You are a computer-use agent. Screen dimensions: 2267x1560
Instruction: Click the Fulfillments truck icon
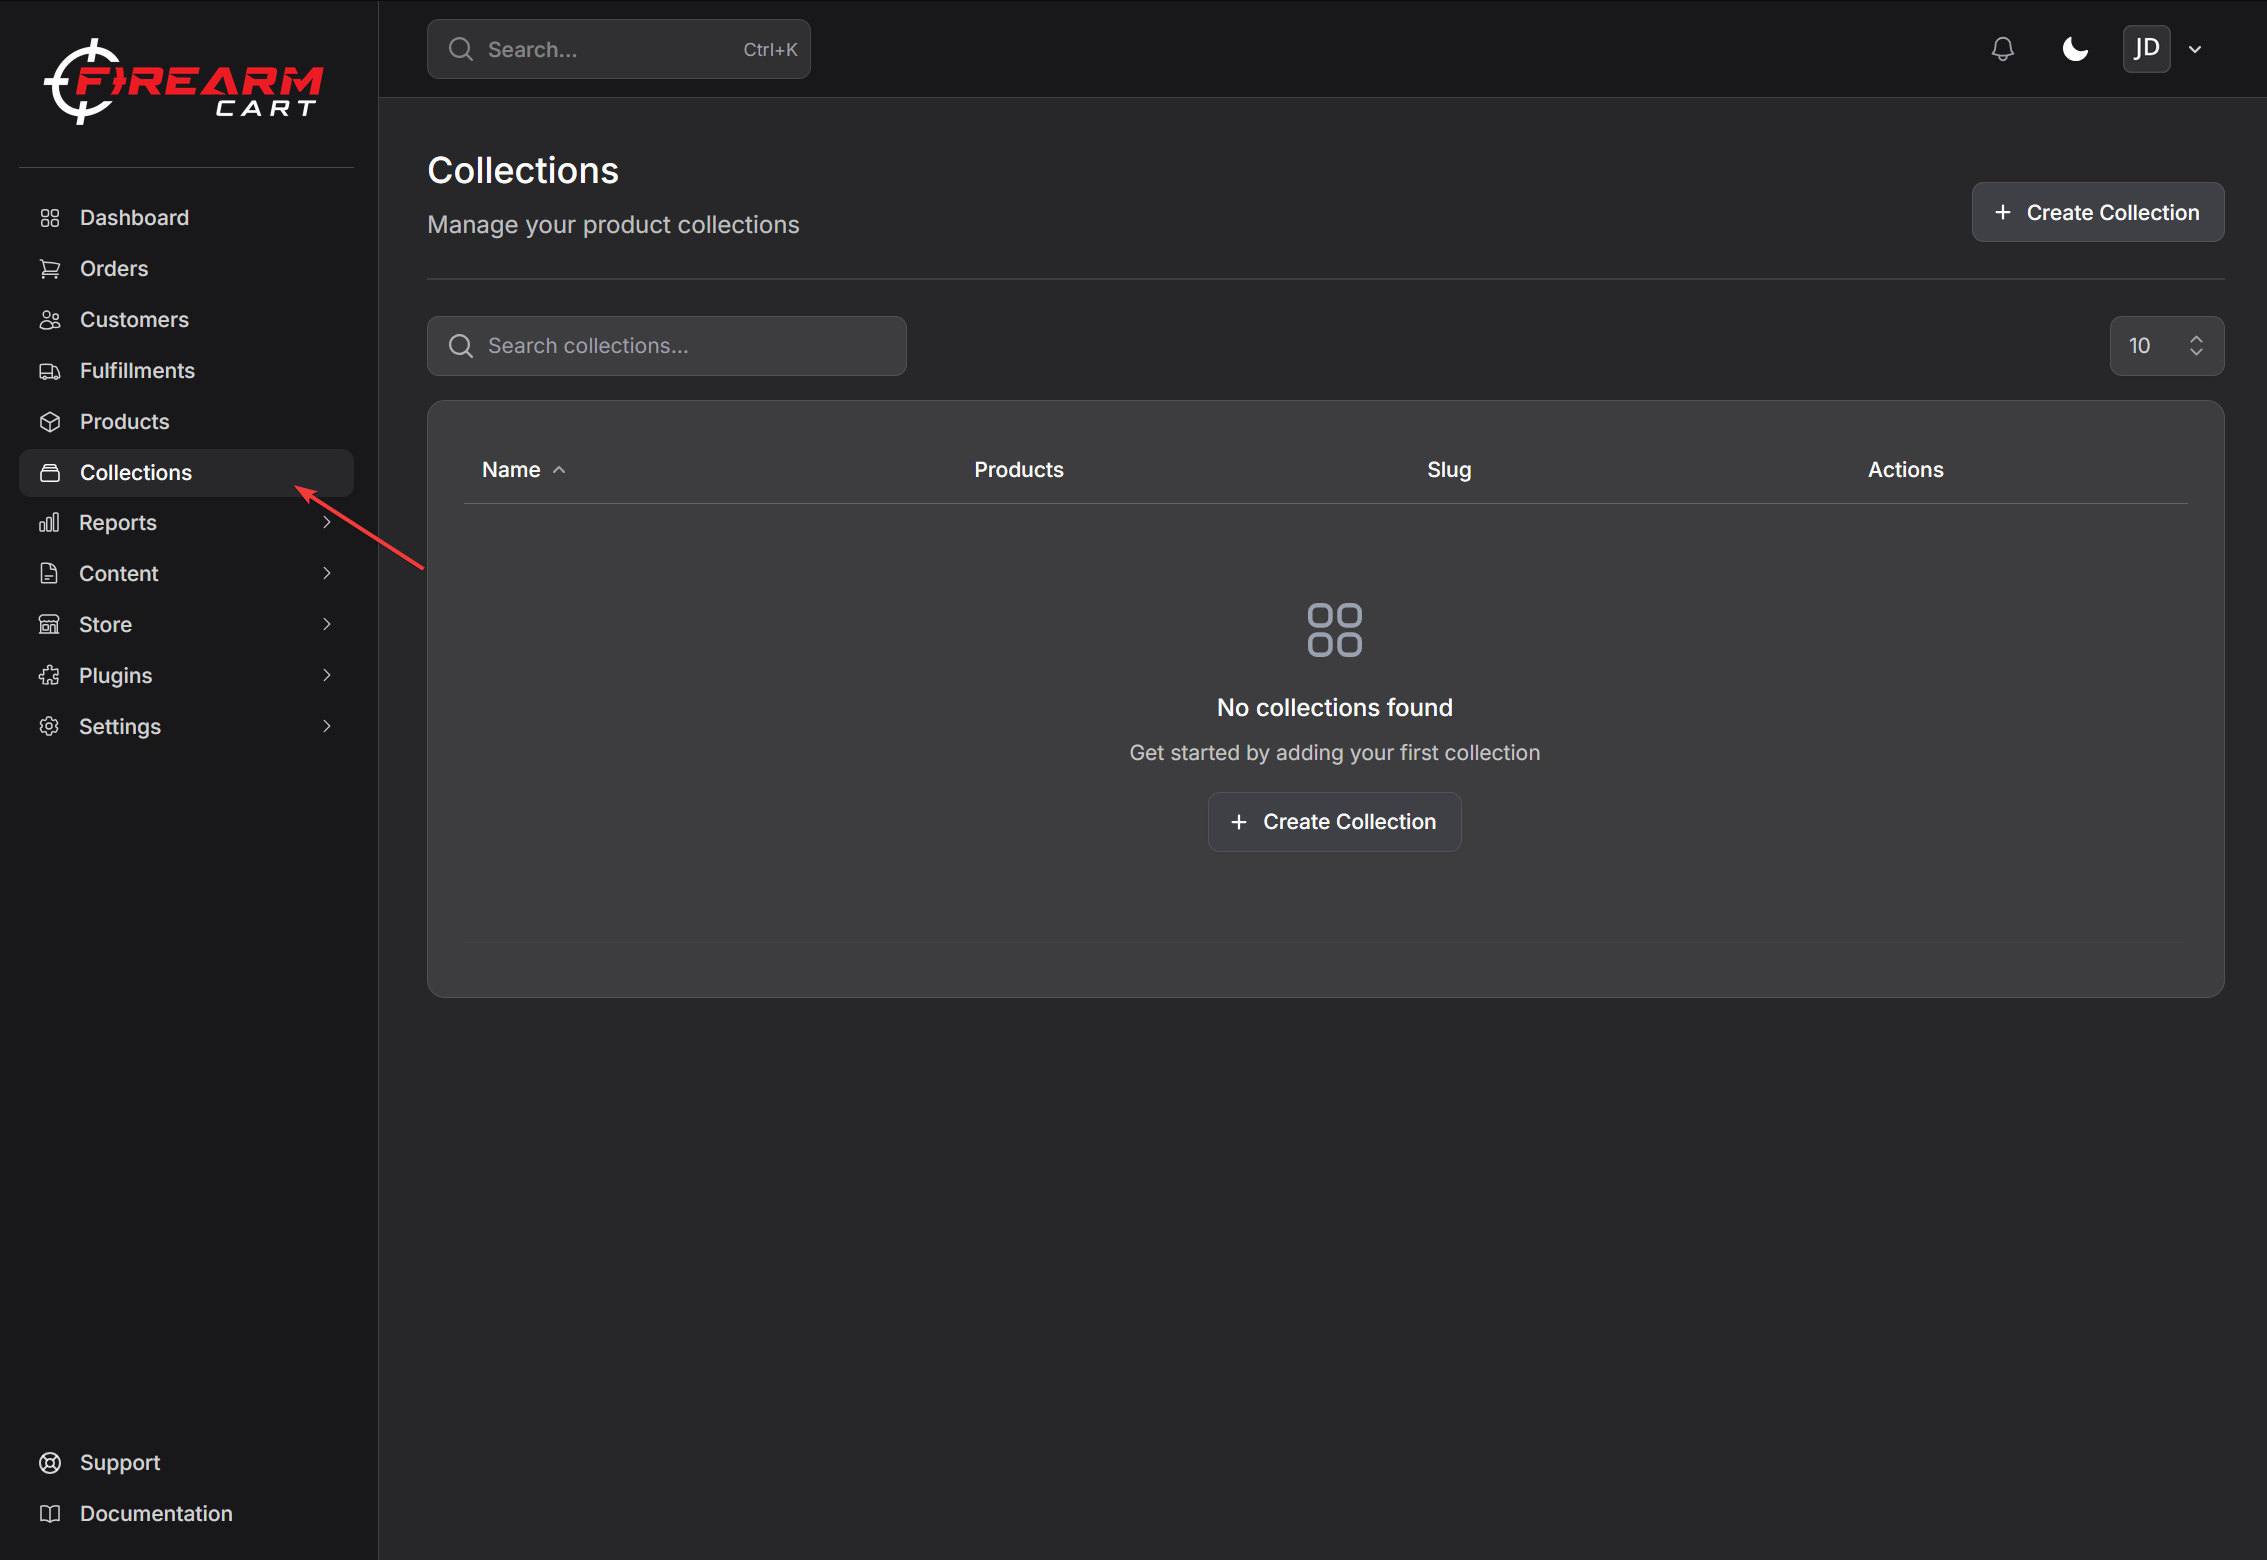(x=50, y=371)
